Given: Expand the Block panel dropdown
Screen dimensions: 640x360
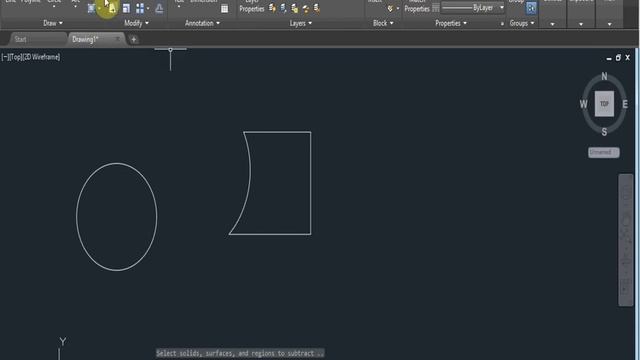Looking at the screenshot, I should tap(383, 23).
